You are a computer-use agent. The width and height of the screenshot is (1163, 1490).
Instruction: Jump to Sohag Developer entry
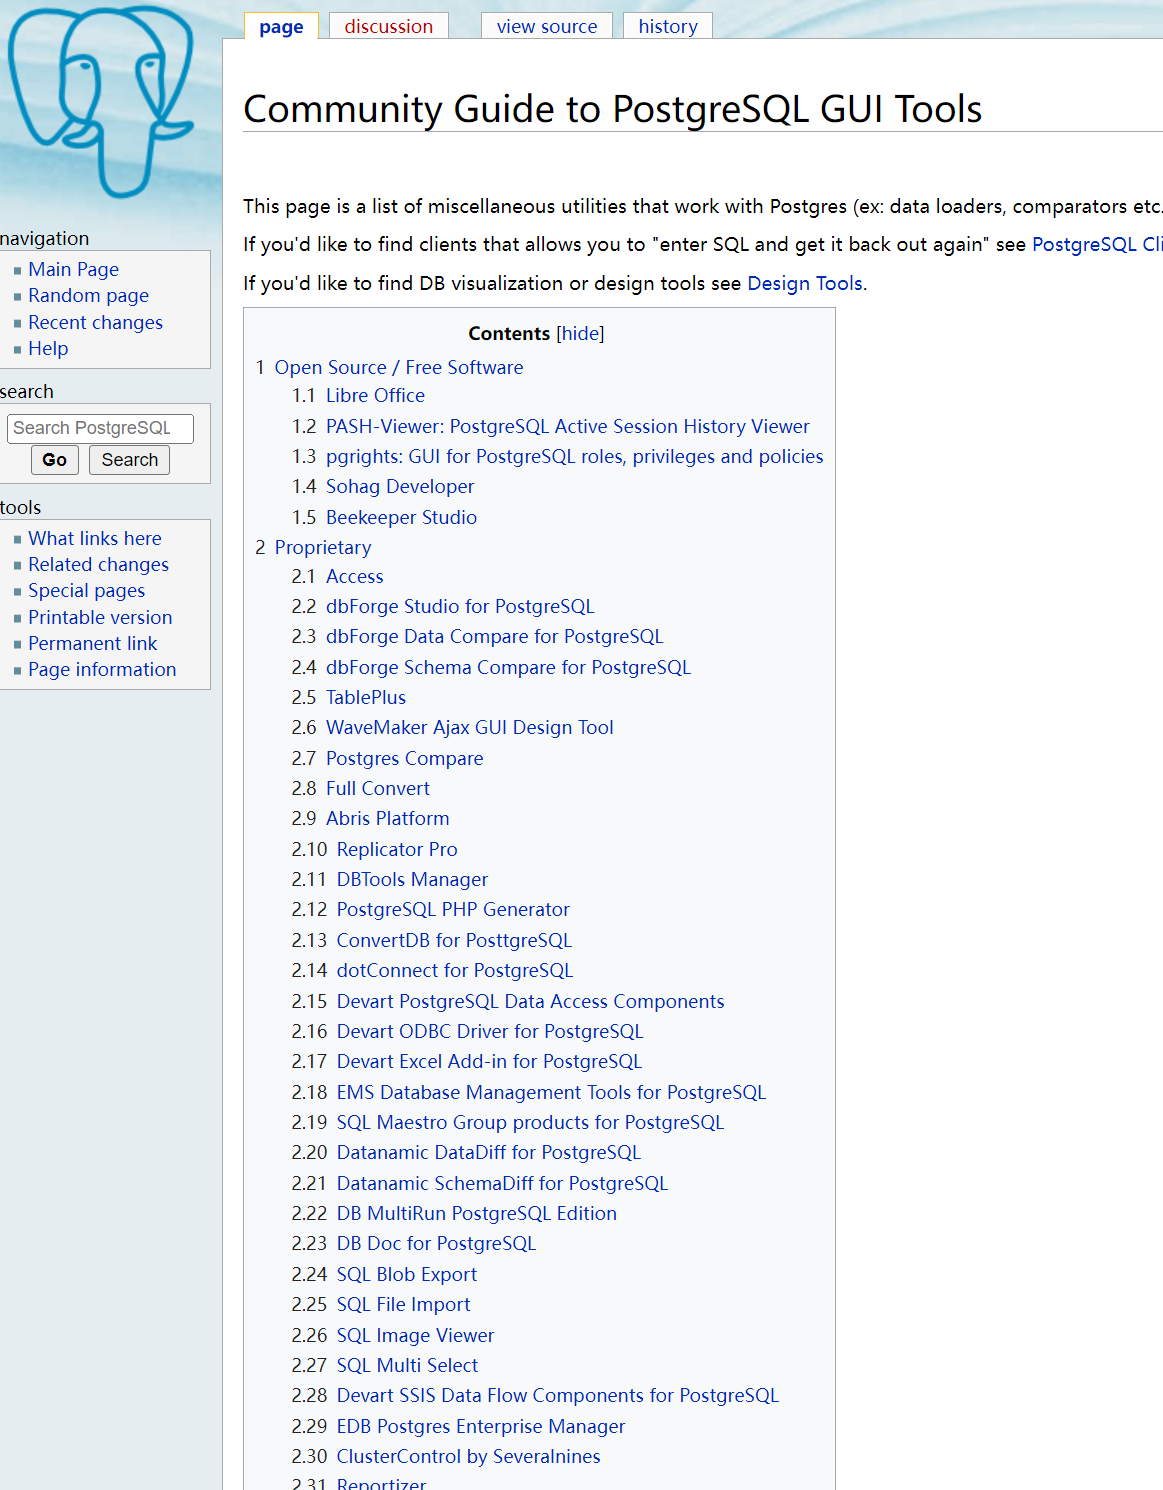400,486
